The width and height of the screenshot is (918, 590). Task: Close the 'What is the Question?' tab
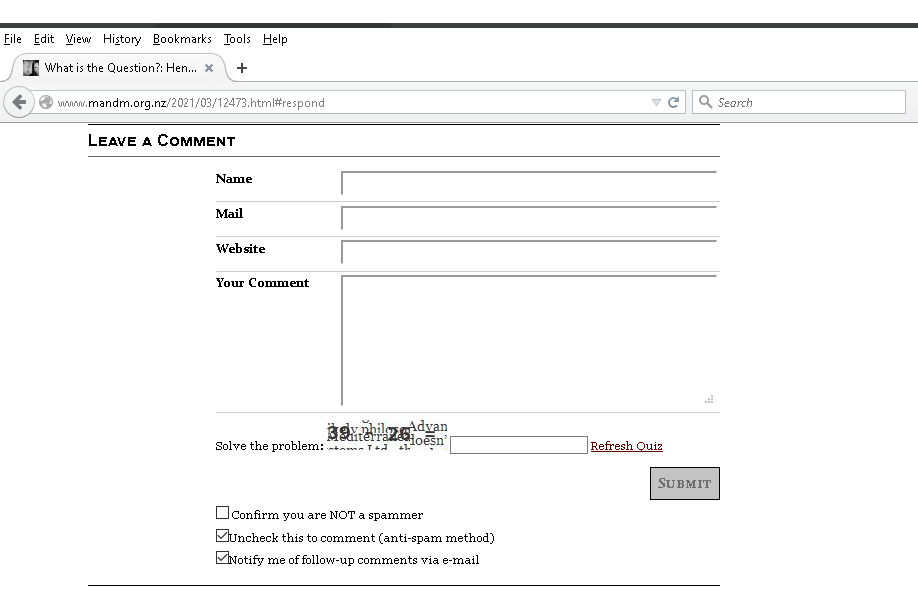[208, 68]
